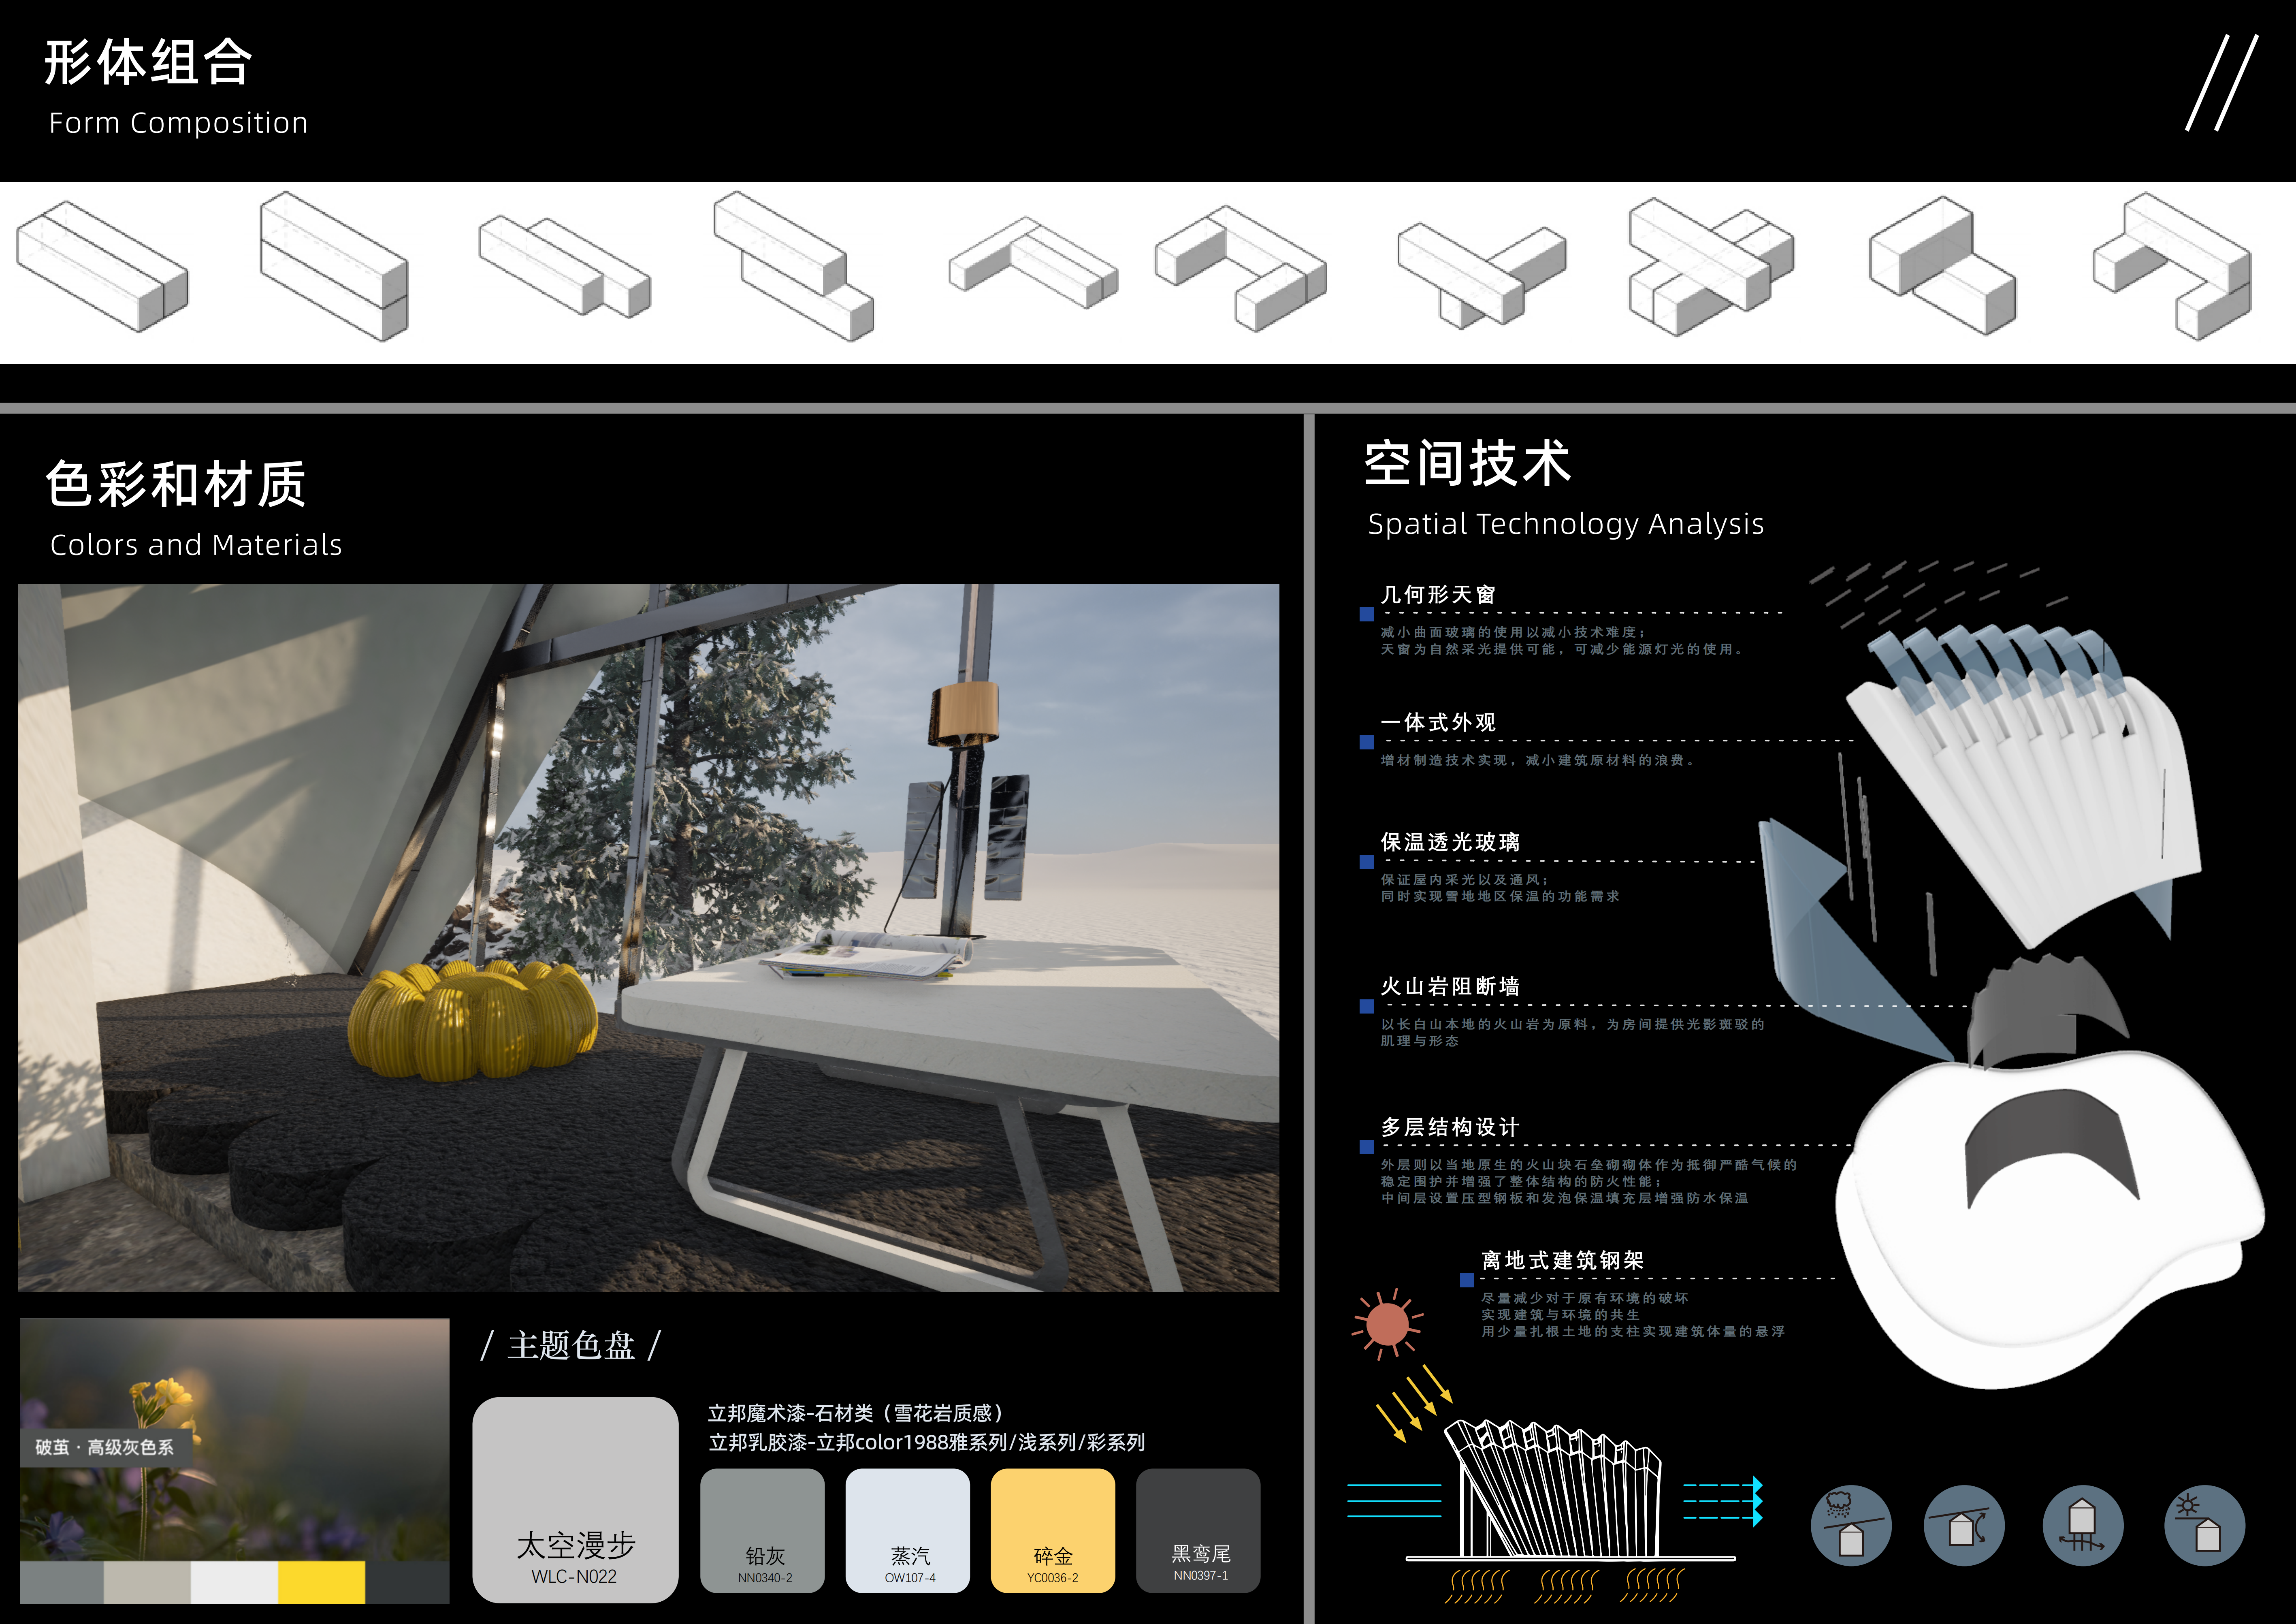This screenshot has height=1624, width=2296.
Task: Click the 立邦乳胶漆-立邦color1988 text line
Action: 927,1442
